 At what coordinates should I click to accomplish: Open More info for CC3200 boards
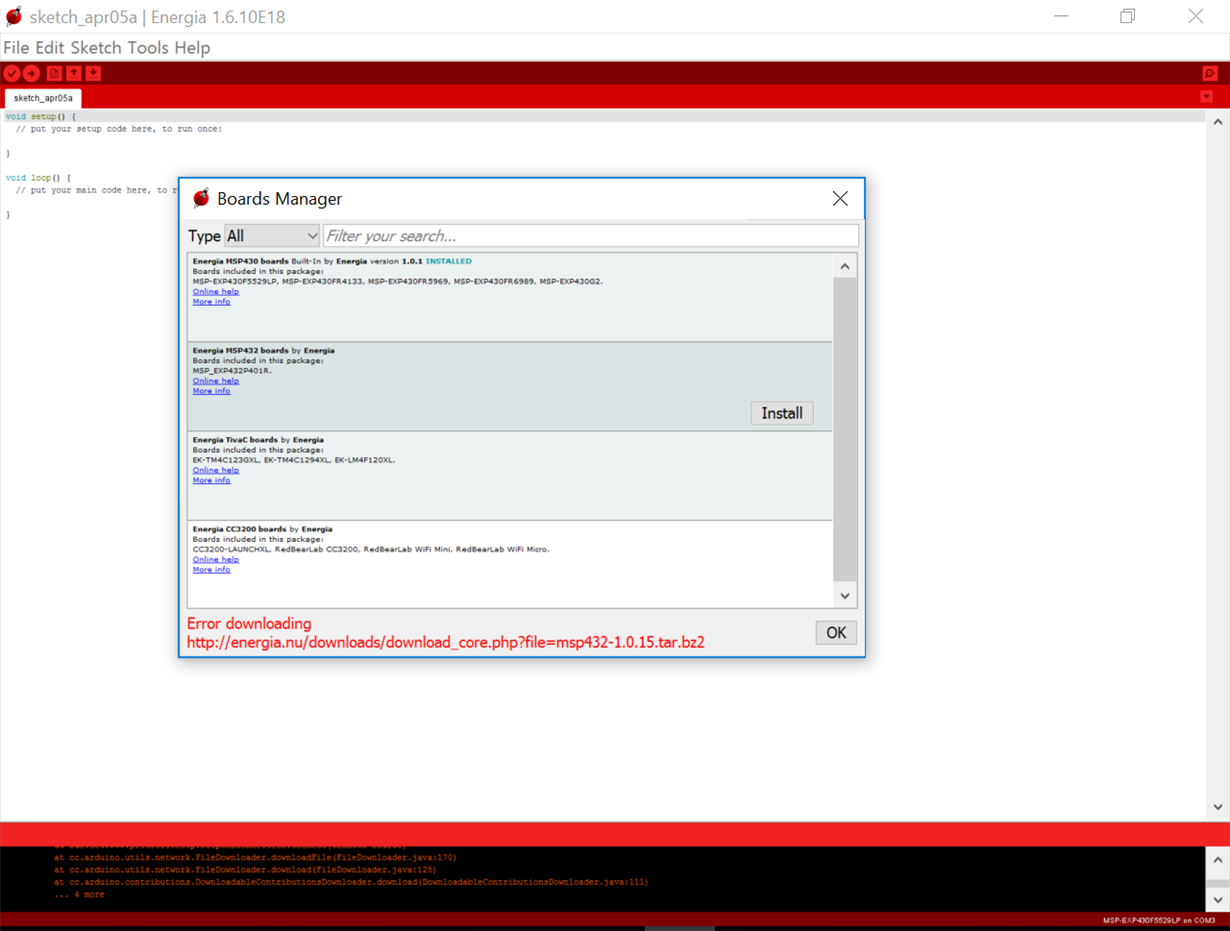click(211, 569)
